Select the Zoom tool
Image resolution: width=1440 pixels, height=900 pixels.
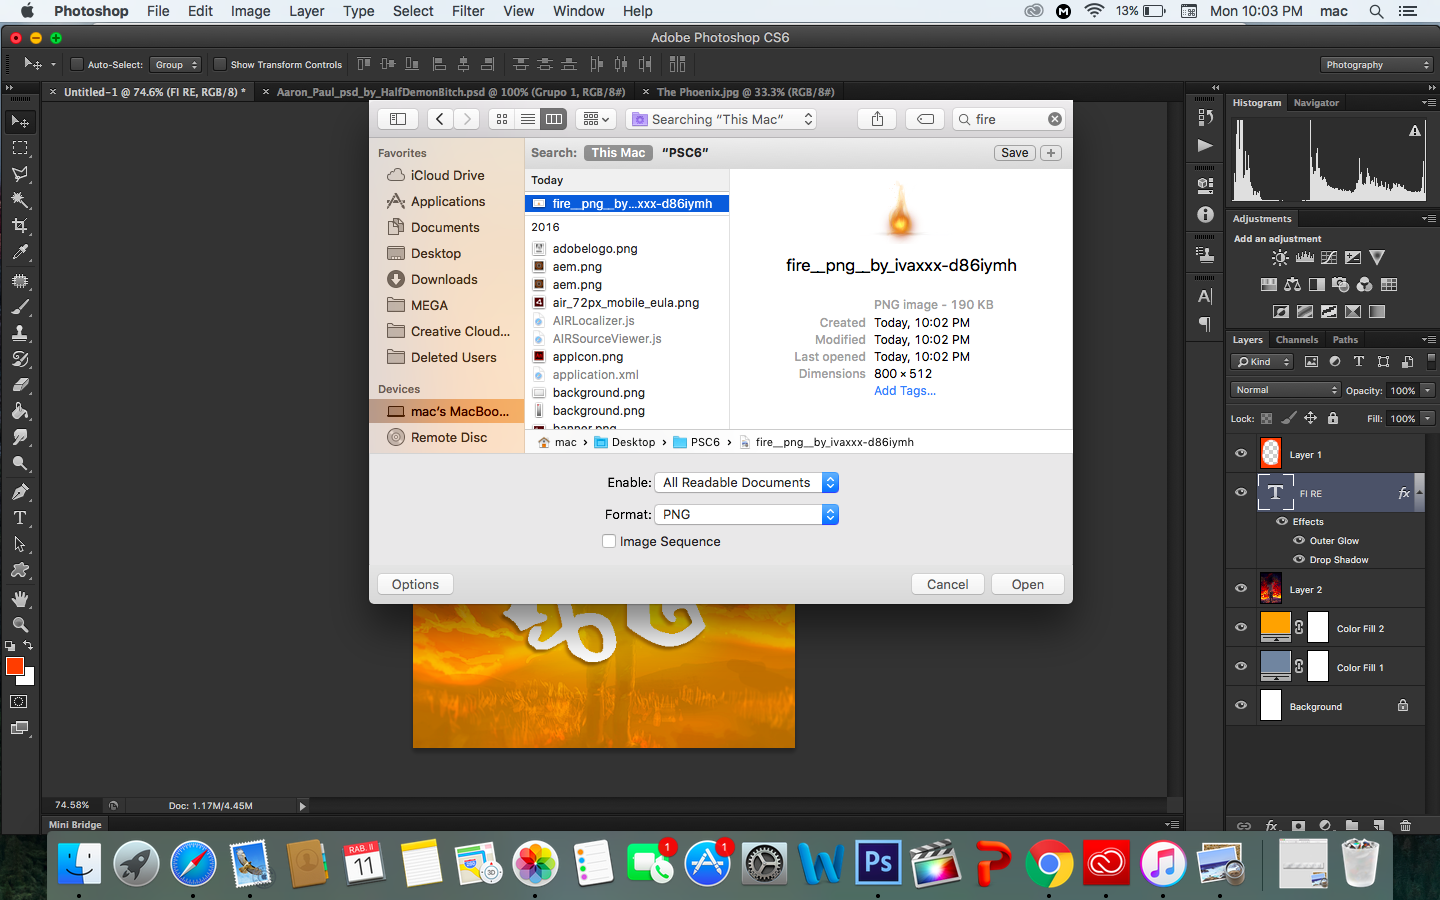coord(20,624)
